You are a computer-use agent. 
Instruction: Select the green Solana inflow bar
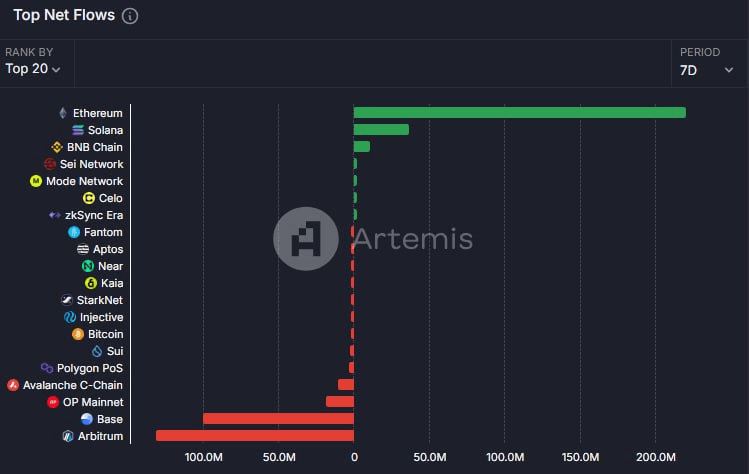pos(381,129)
